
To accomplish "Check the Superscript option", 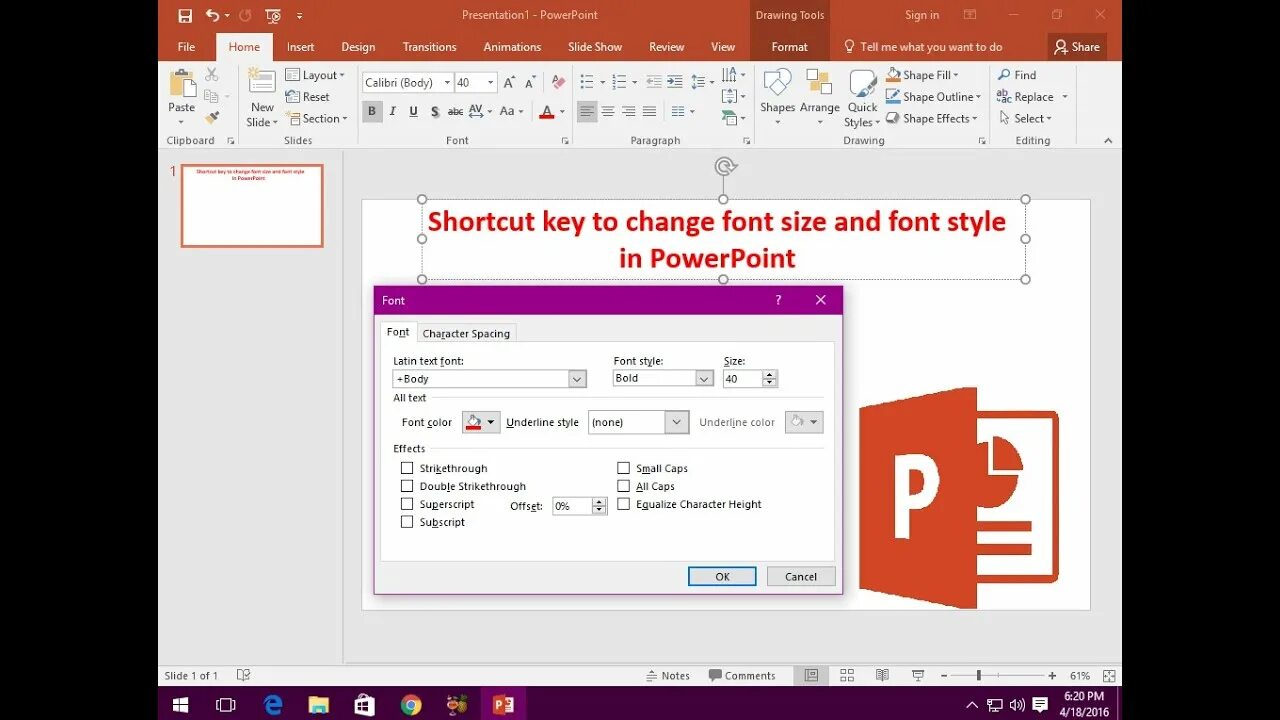I will (x=407, y=504).
